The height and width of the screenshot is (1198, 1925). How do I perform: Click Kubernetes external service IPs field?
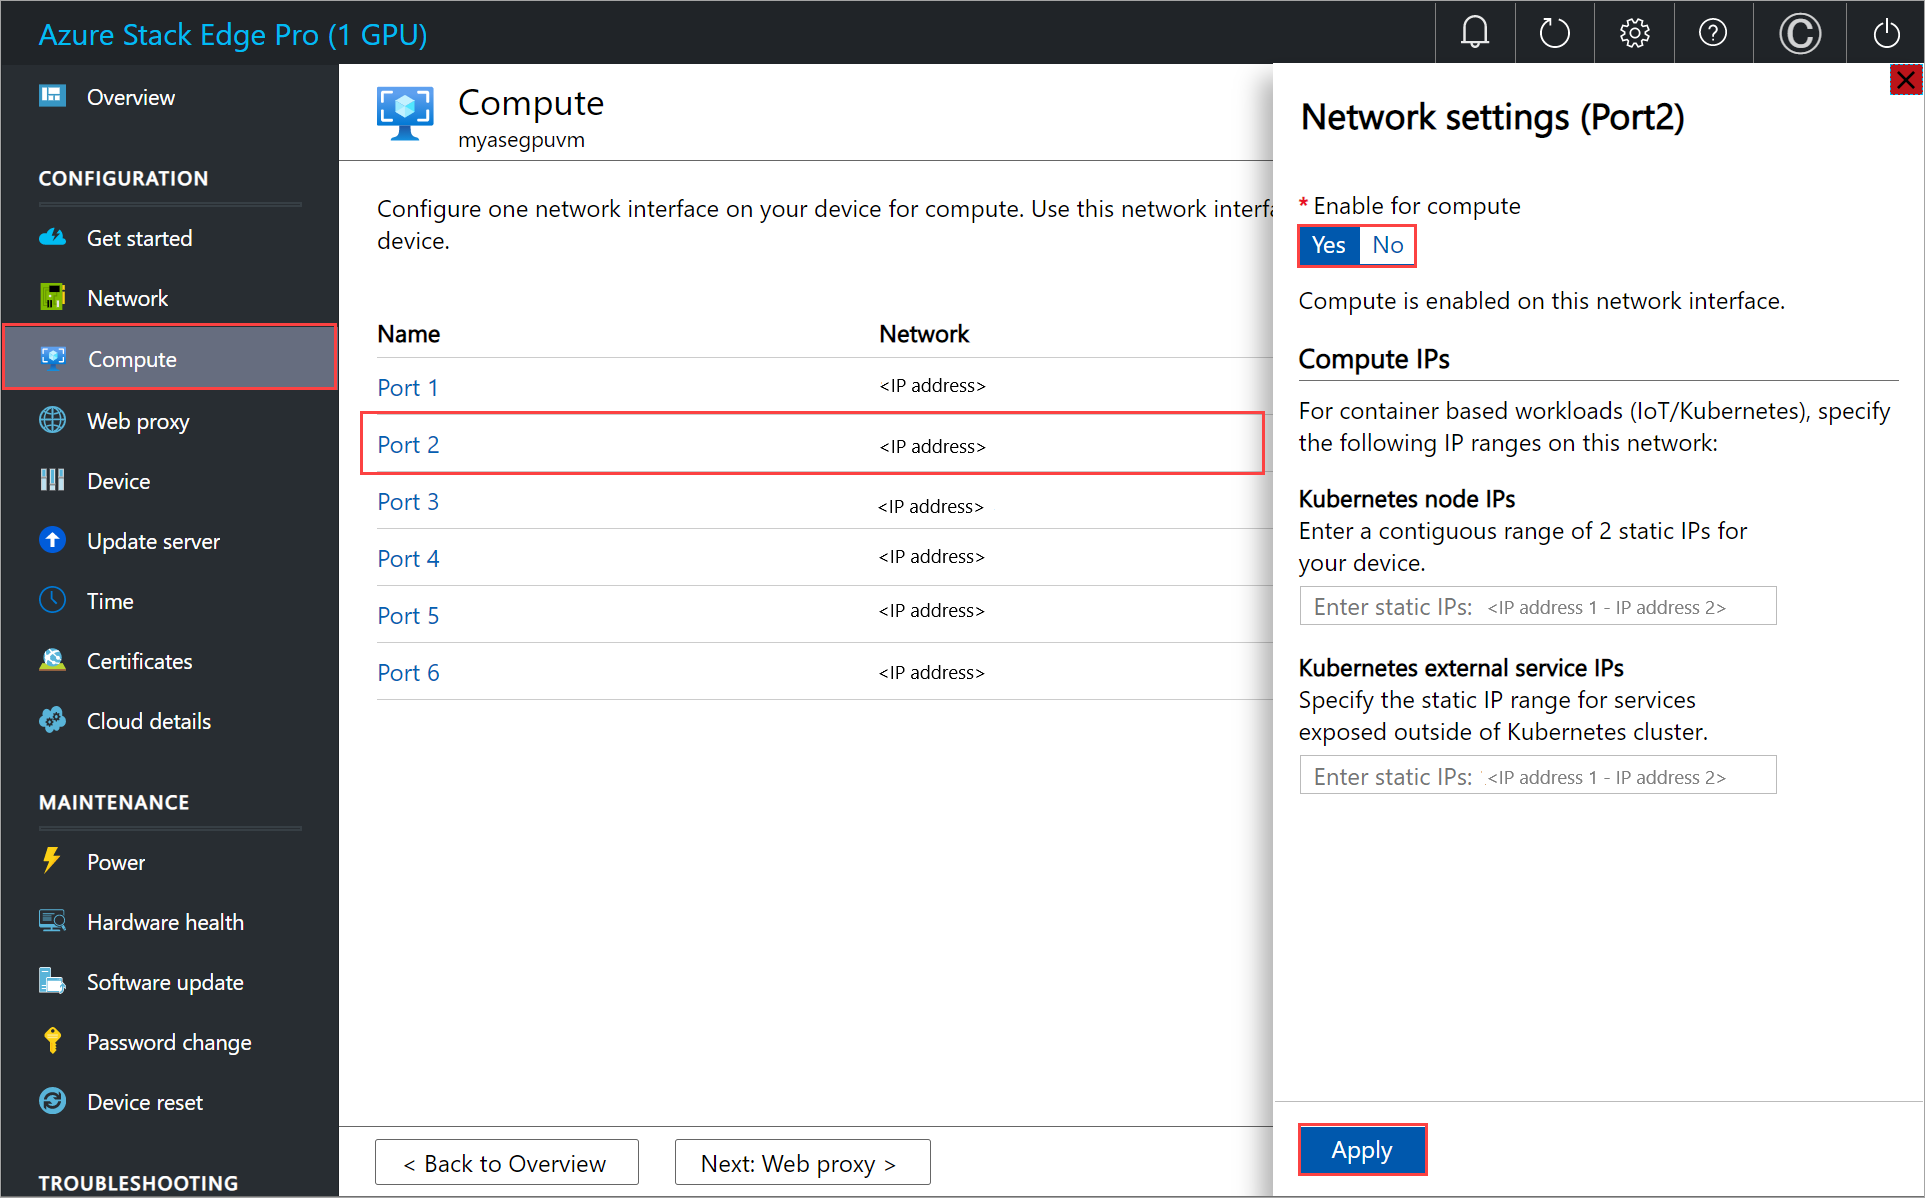click(x=1540, y=774)
